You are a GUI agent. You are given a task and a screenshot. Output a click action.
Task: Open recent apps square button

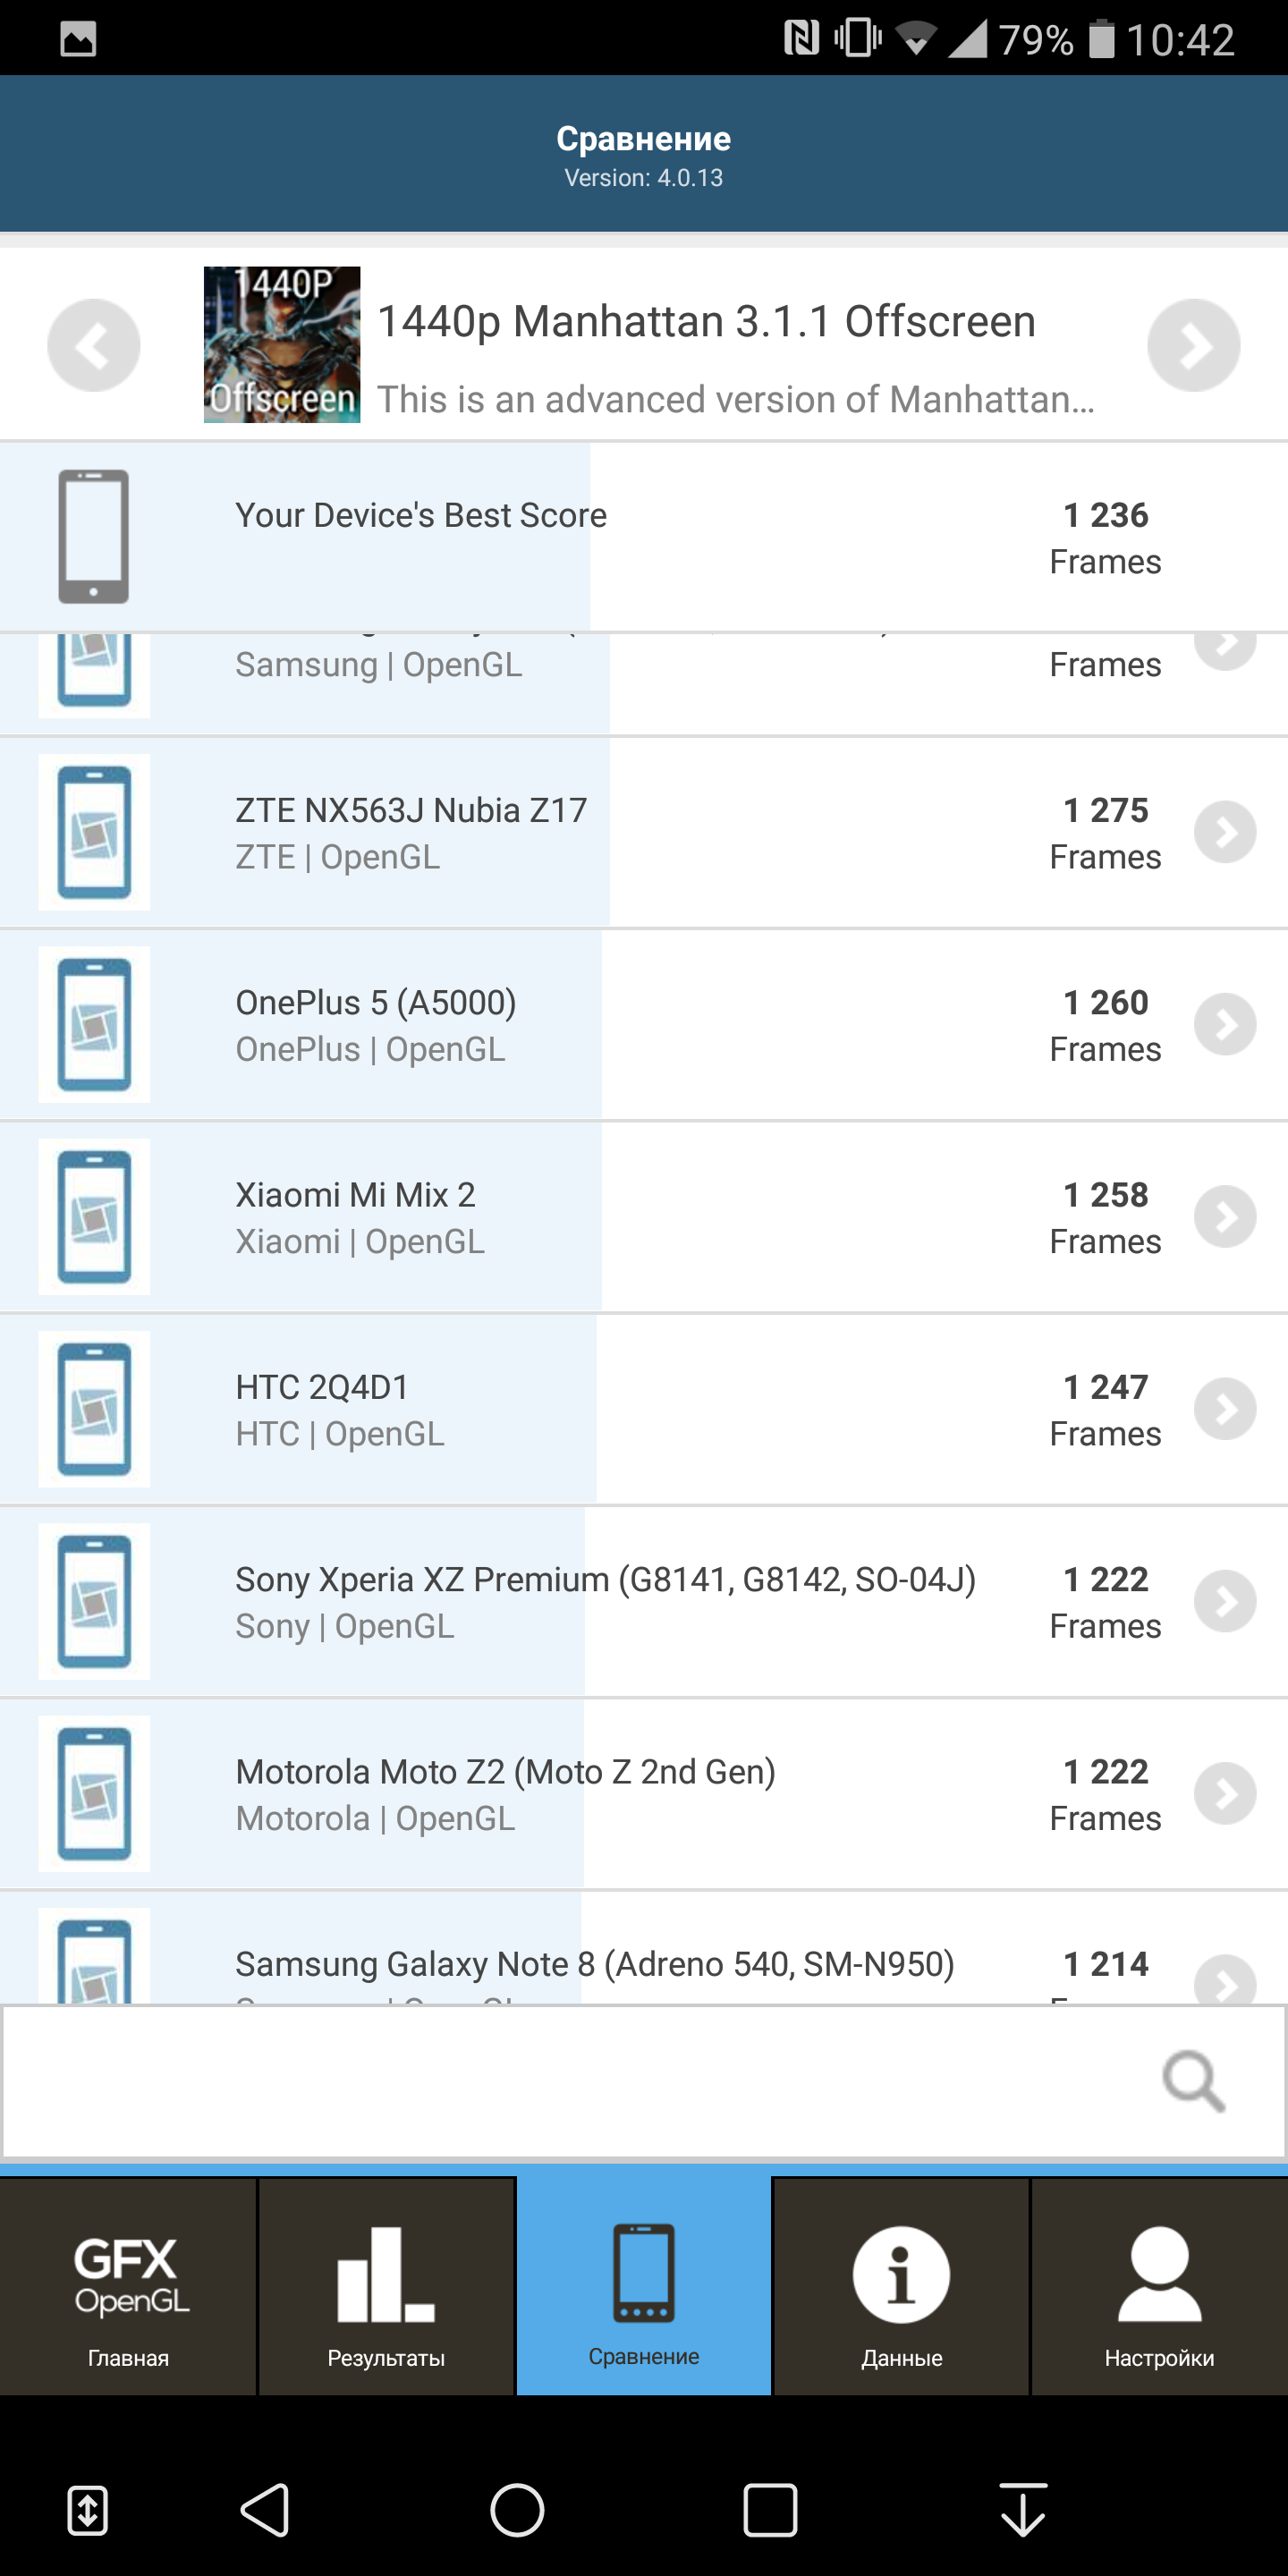click(770, 2510)
